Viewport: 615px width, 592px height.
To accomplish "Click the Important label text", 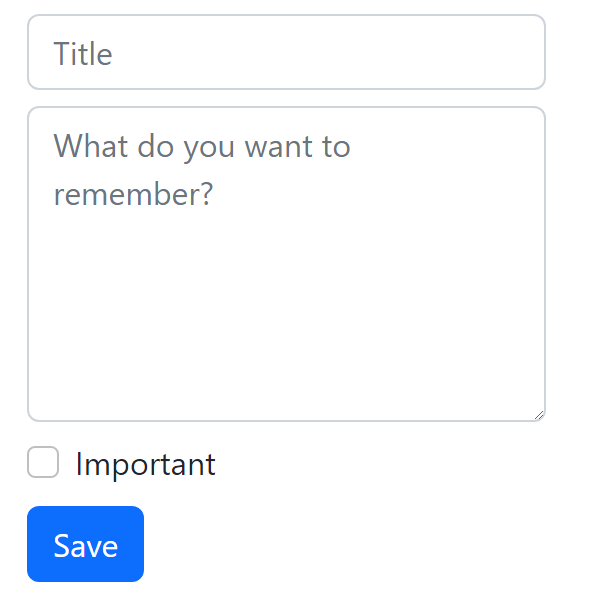I will click(145, 464).
